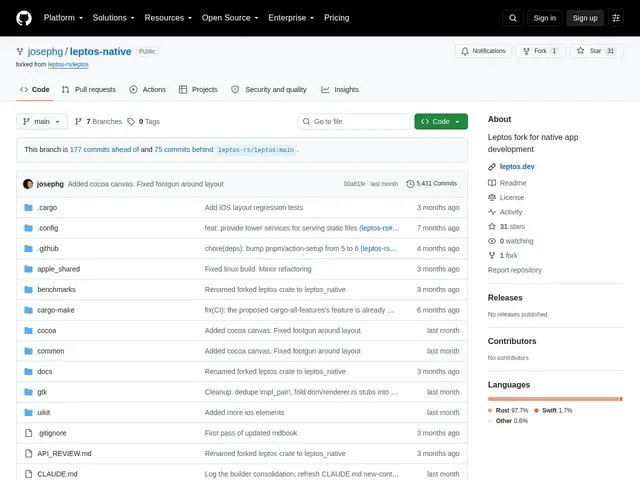Click the Rust portion of languages bar
The image size is (640, 480).
(553, 399)
